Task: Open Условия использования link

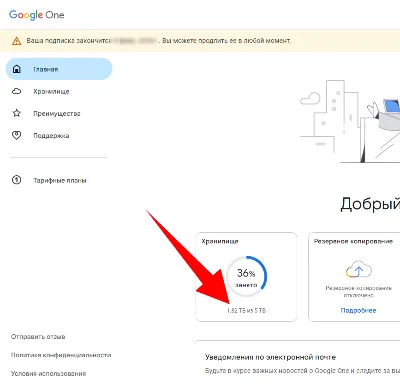Action: point(48,373)
